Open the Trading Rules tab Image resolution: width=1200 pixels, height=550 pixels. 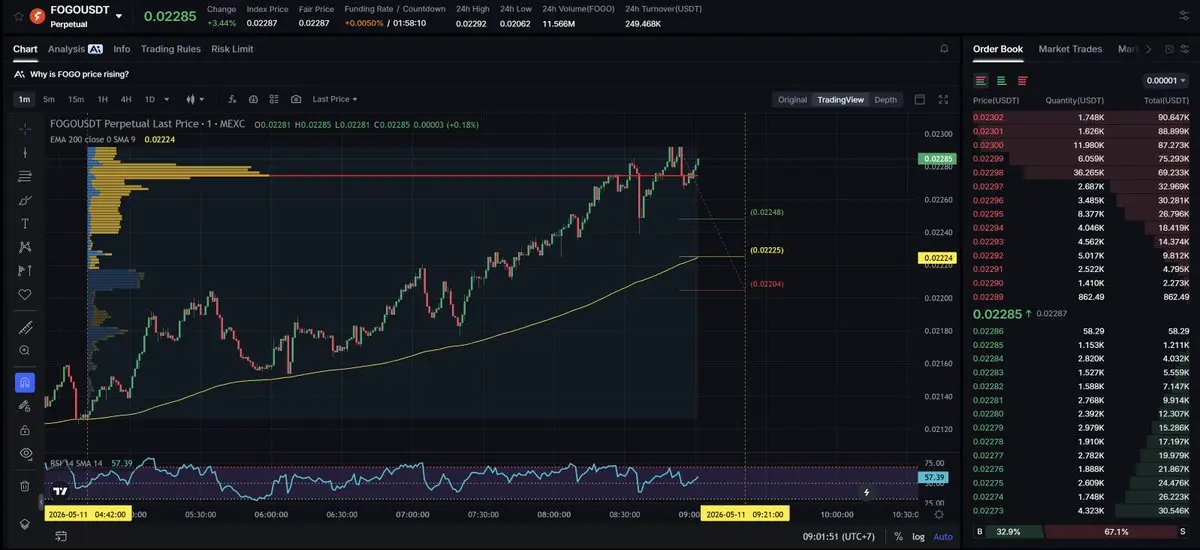click(x=170, y=49)
